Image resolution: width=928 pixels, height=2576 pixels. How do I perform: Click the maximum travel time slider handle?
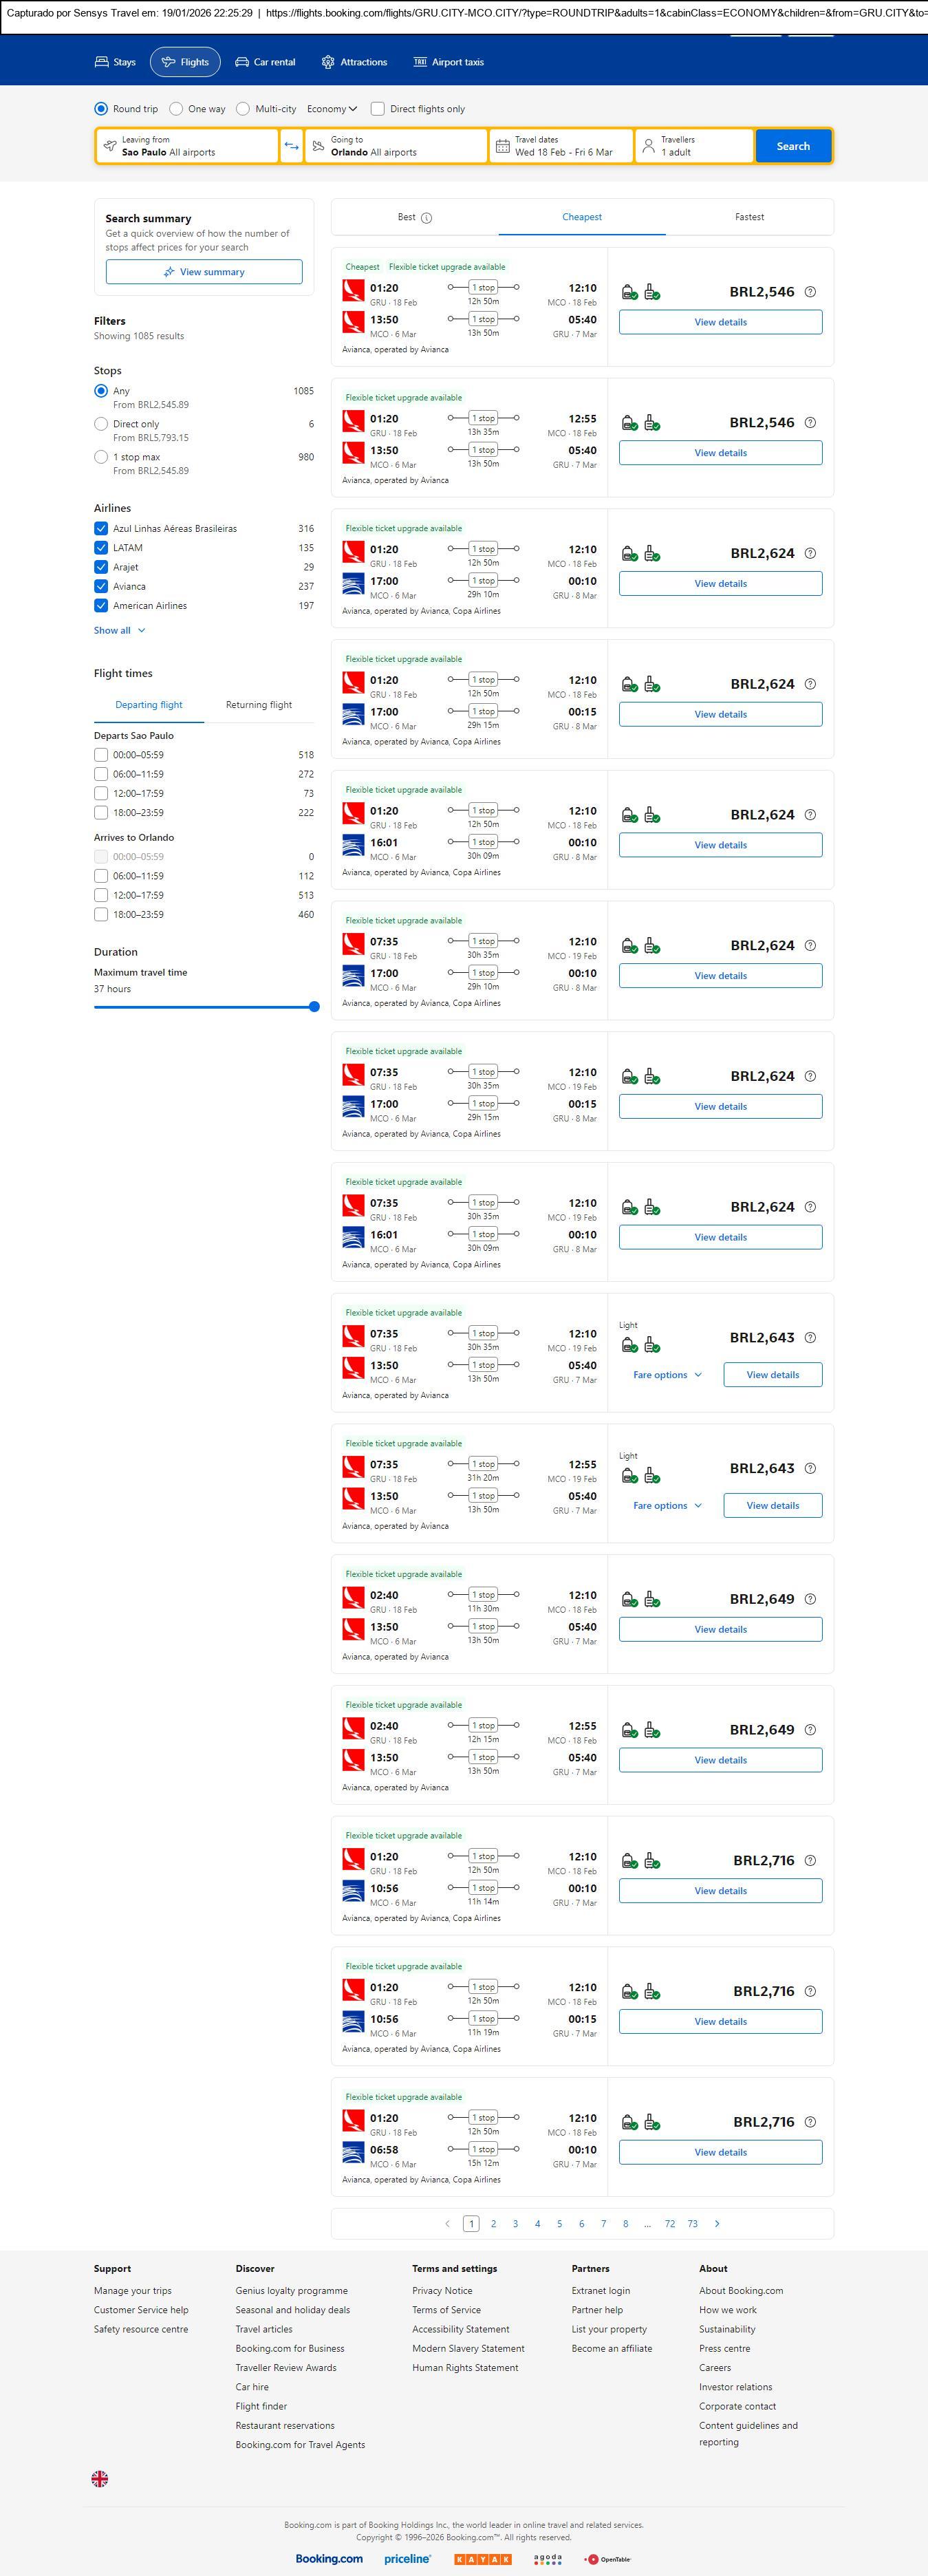pos(314,1007)
